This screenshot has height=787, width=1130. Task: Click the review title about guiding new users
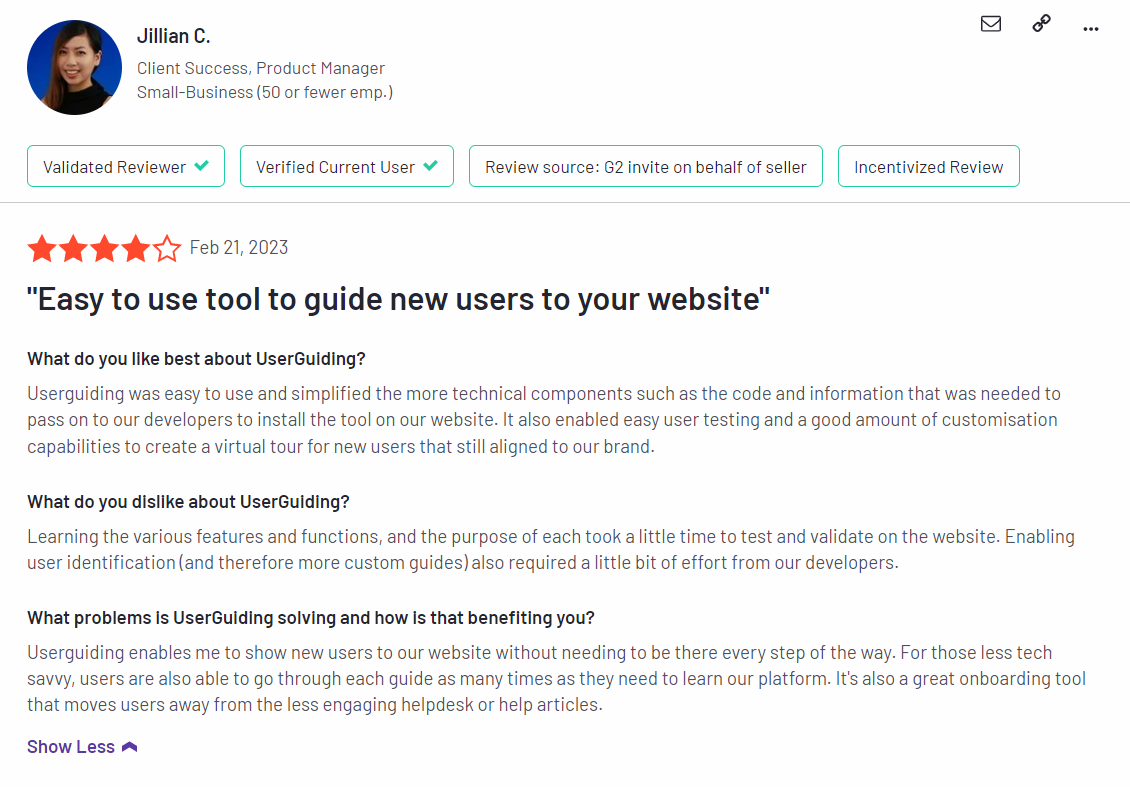[399, 299]
